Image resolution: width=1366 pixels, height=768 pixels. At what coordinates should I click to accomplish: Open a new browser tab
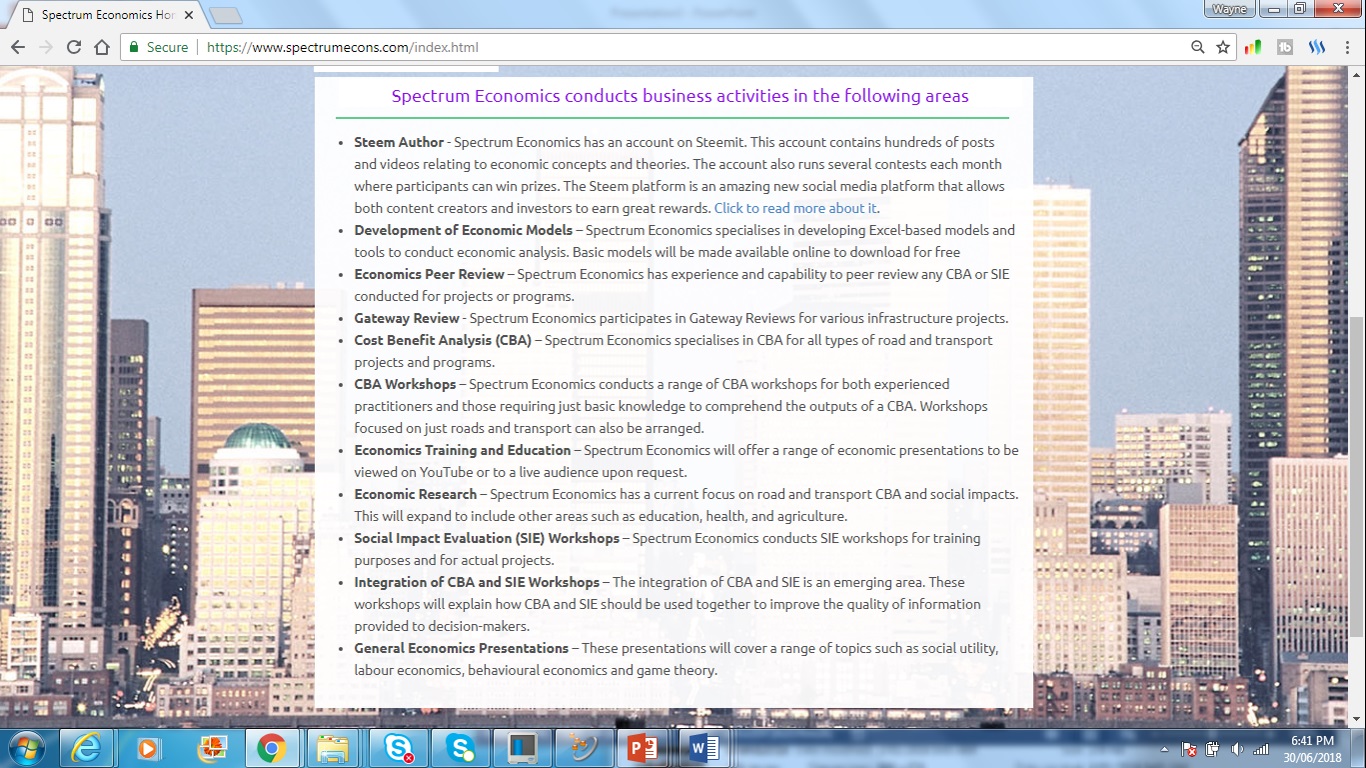(x=226, y=15)
